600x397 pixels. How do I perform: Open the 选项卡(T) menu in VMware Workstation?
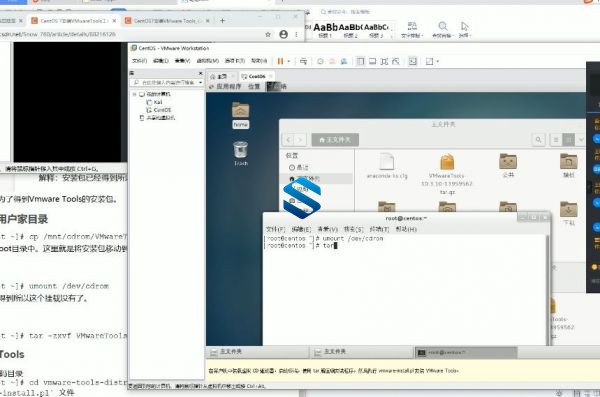pos(235,61)
